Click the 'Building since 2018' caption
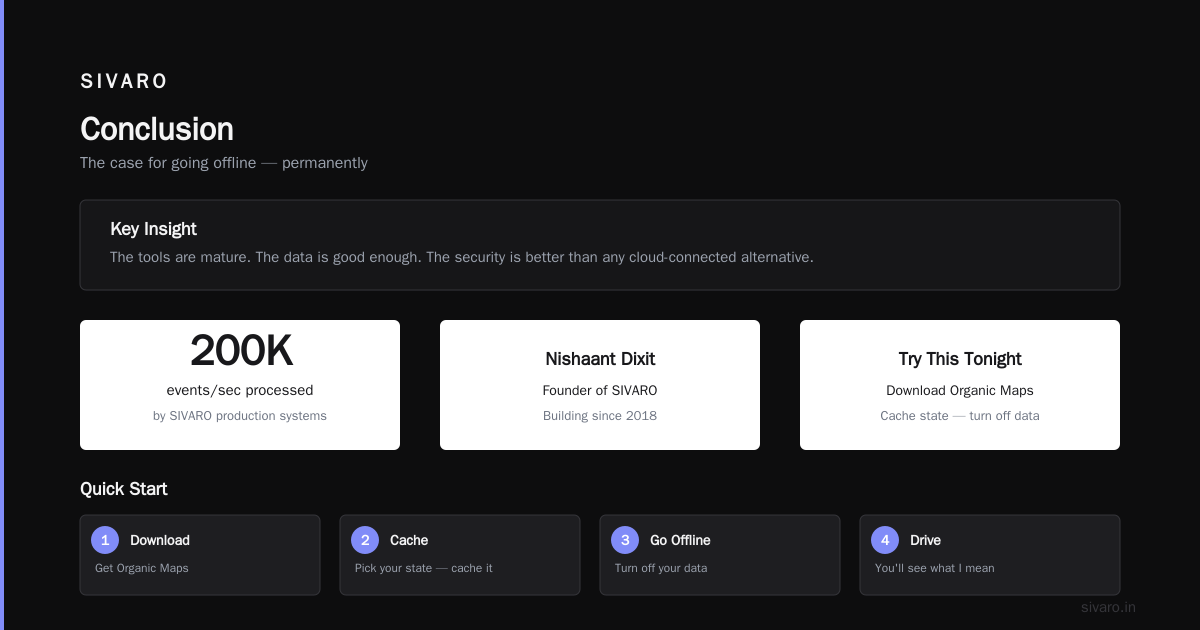 click(x=600, y=415)
